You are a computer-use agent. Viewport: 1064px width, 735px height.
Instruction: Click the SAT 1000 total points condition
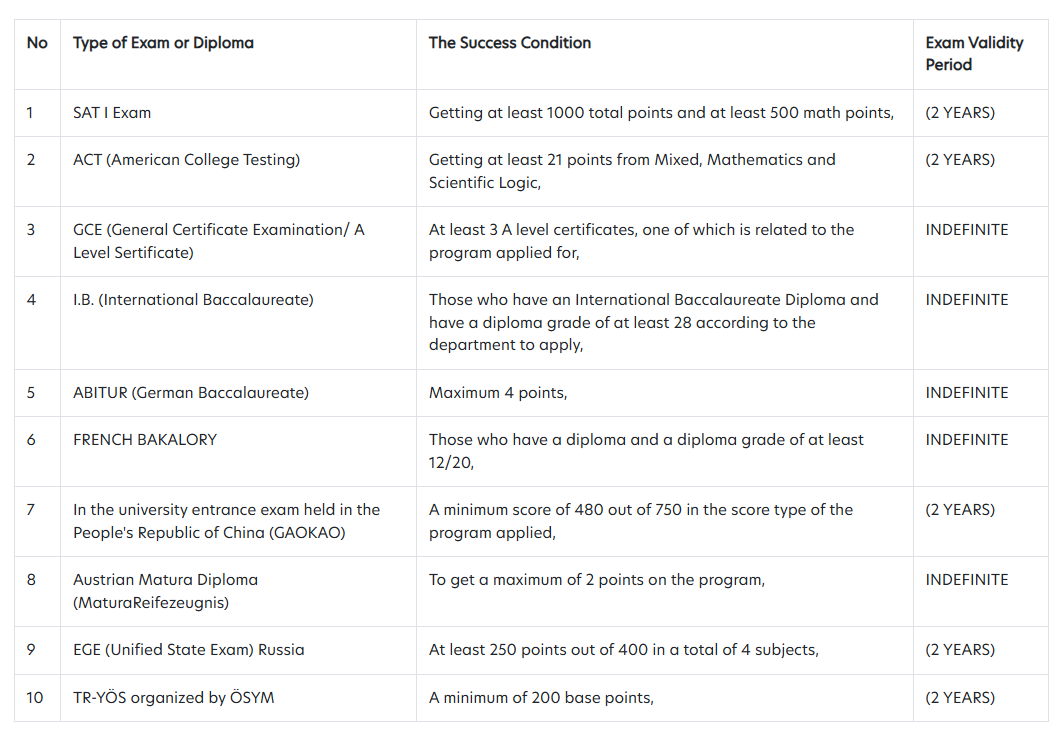[662, 113]
